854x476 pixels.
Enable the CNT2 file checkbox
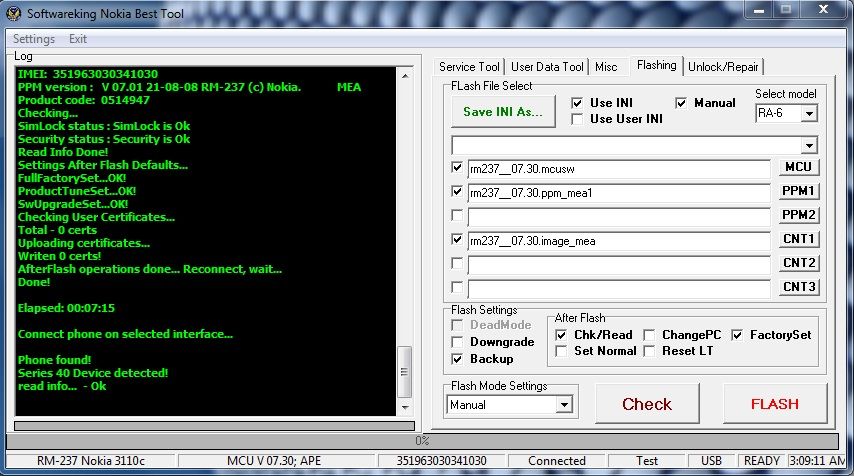point(457,264)
